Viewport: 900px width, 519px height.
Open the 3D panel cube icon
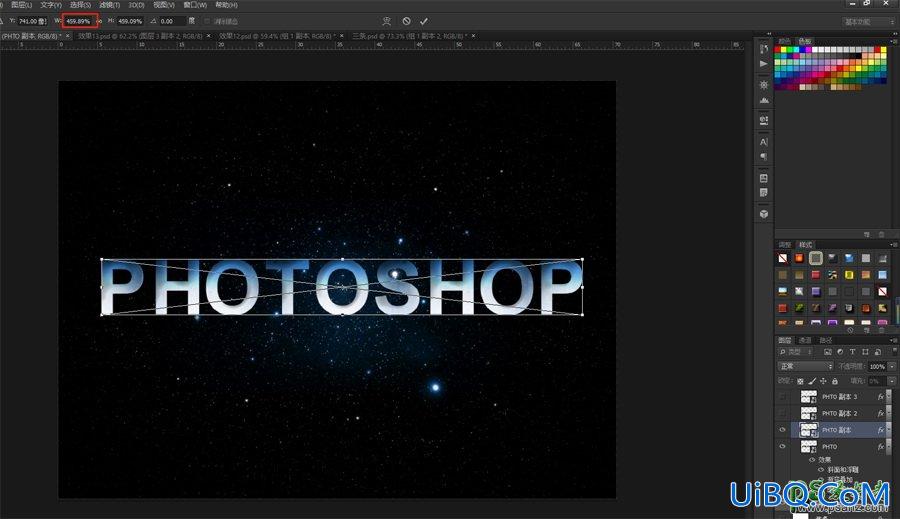tap(763, 214)
